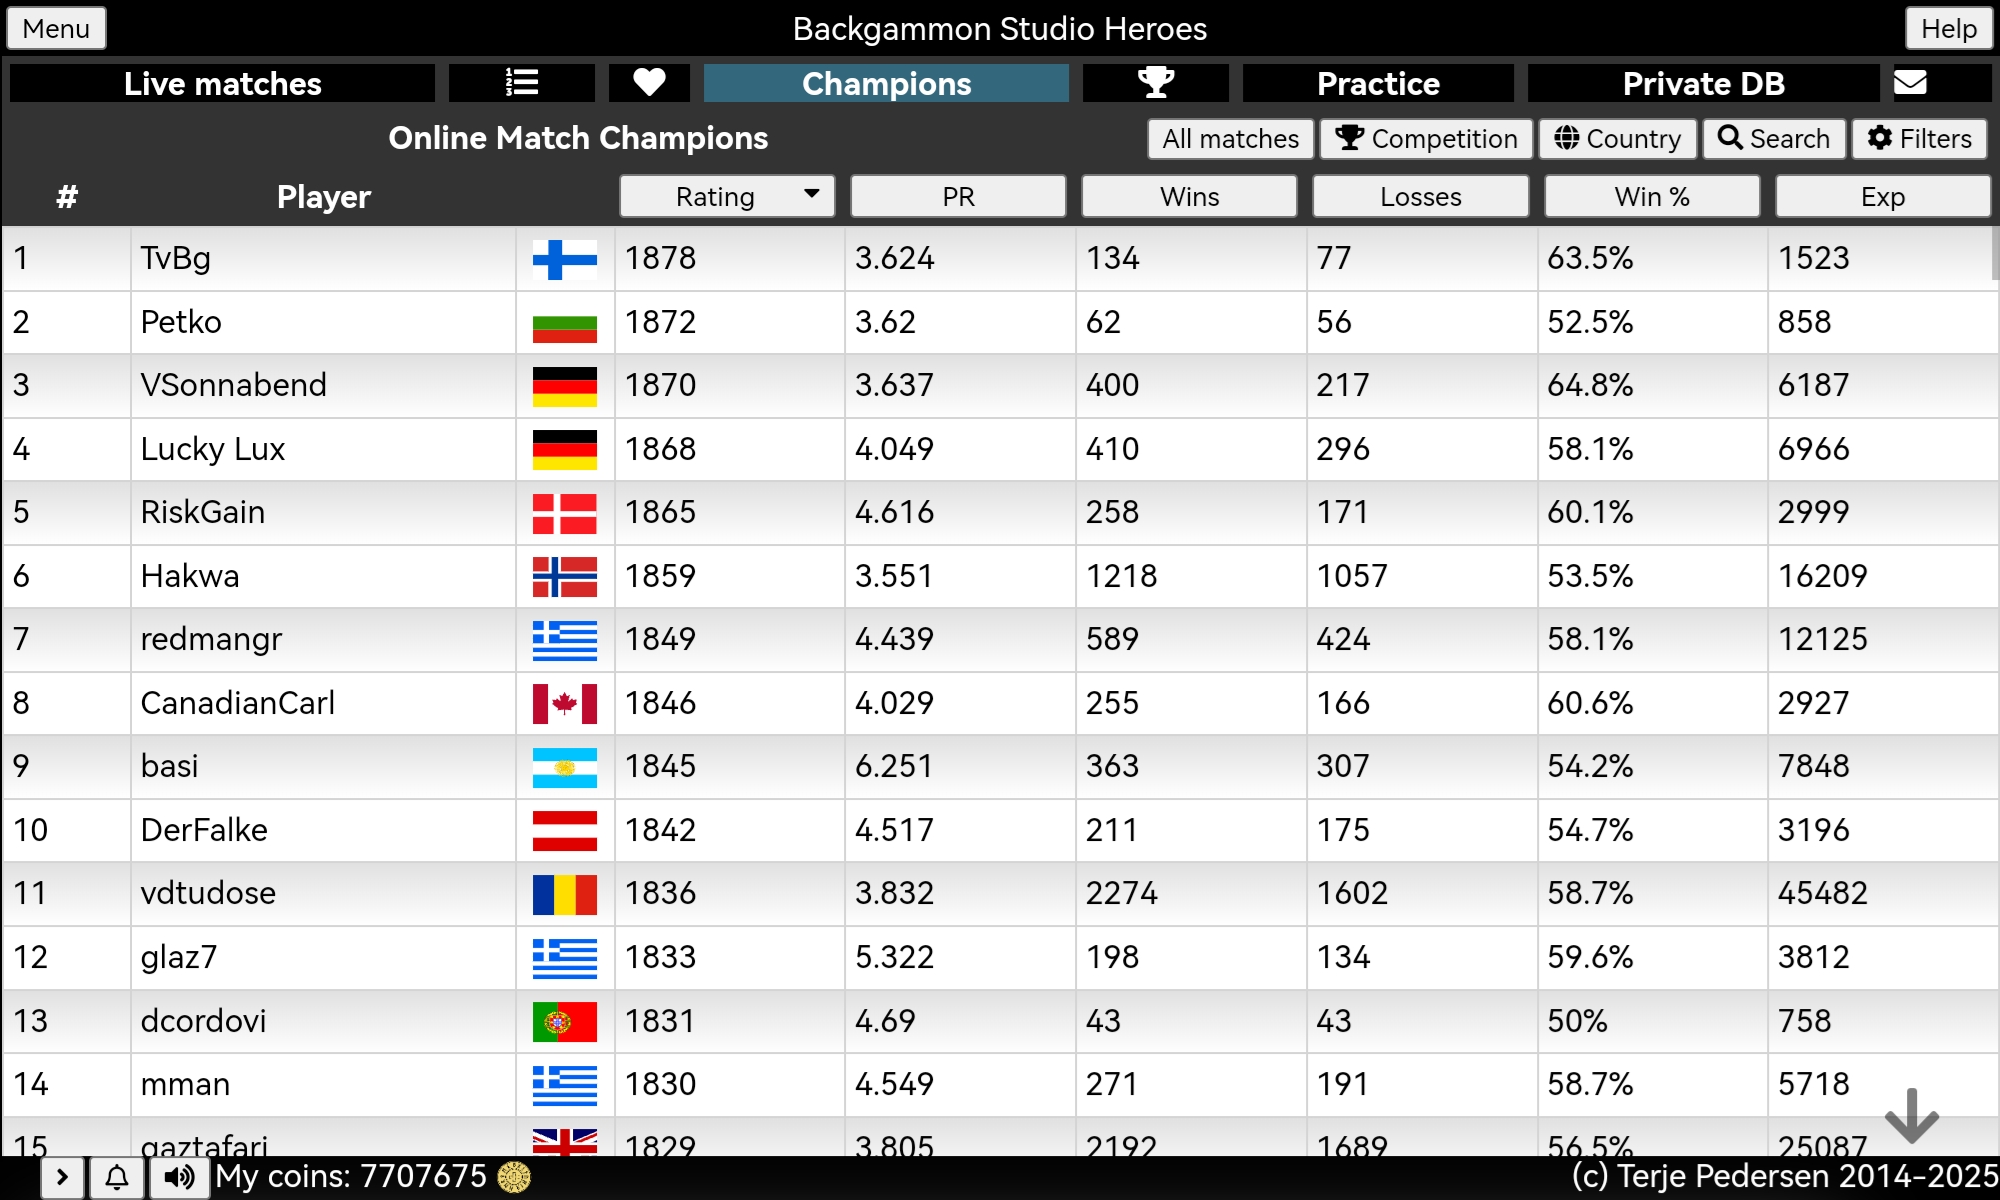Viewport: 2000px width, 1200px height.
Task: Click the coins icon next to My coins
Action: 514,1177
